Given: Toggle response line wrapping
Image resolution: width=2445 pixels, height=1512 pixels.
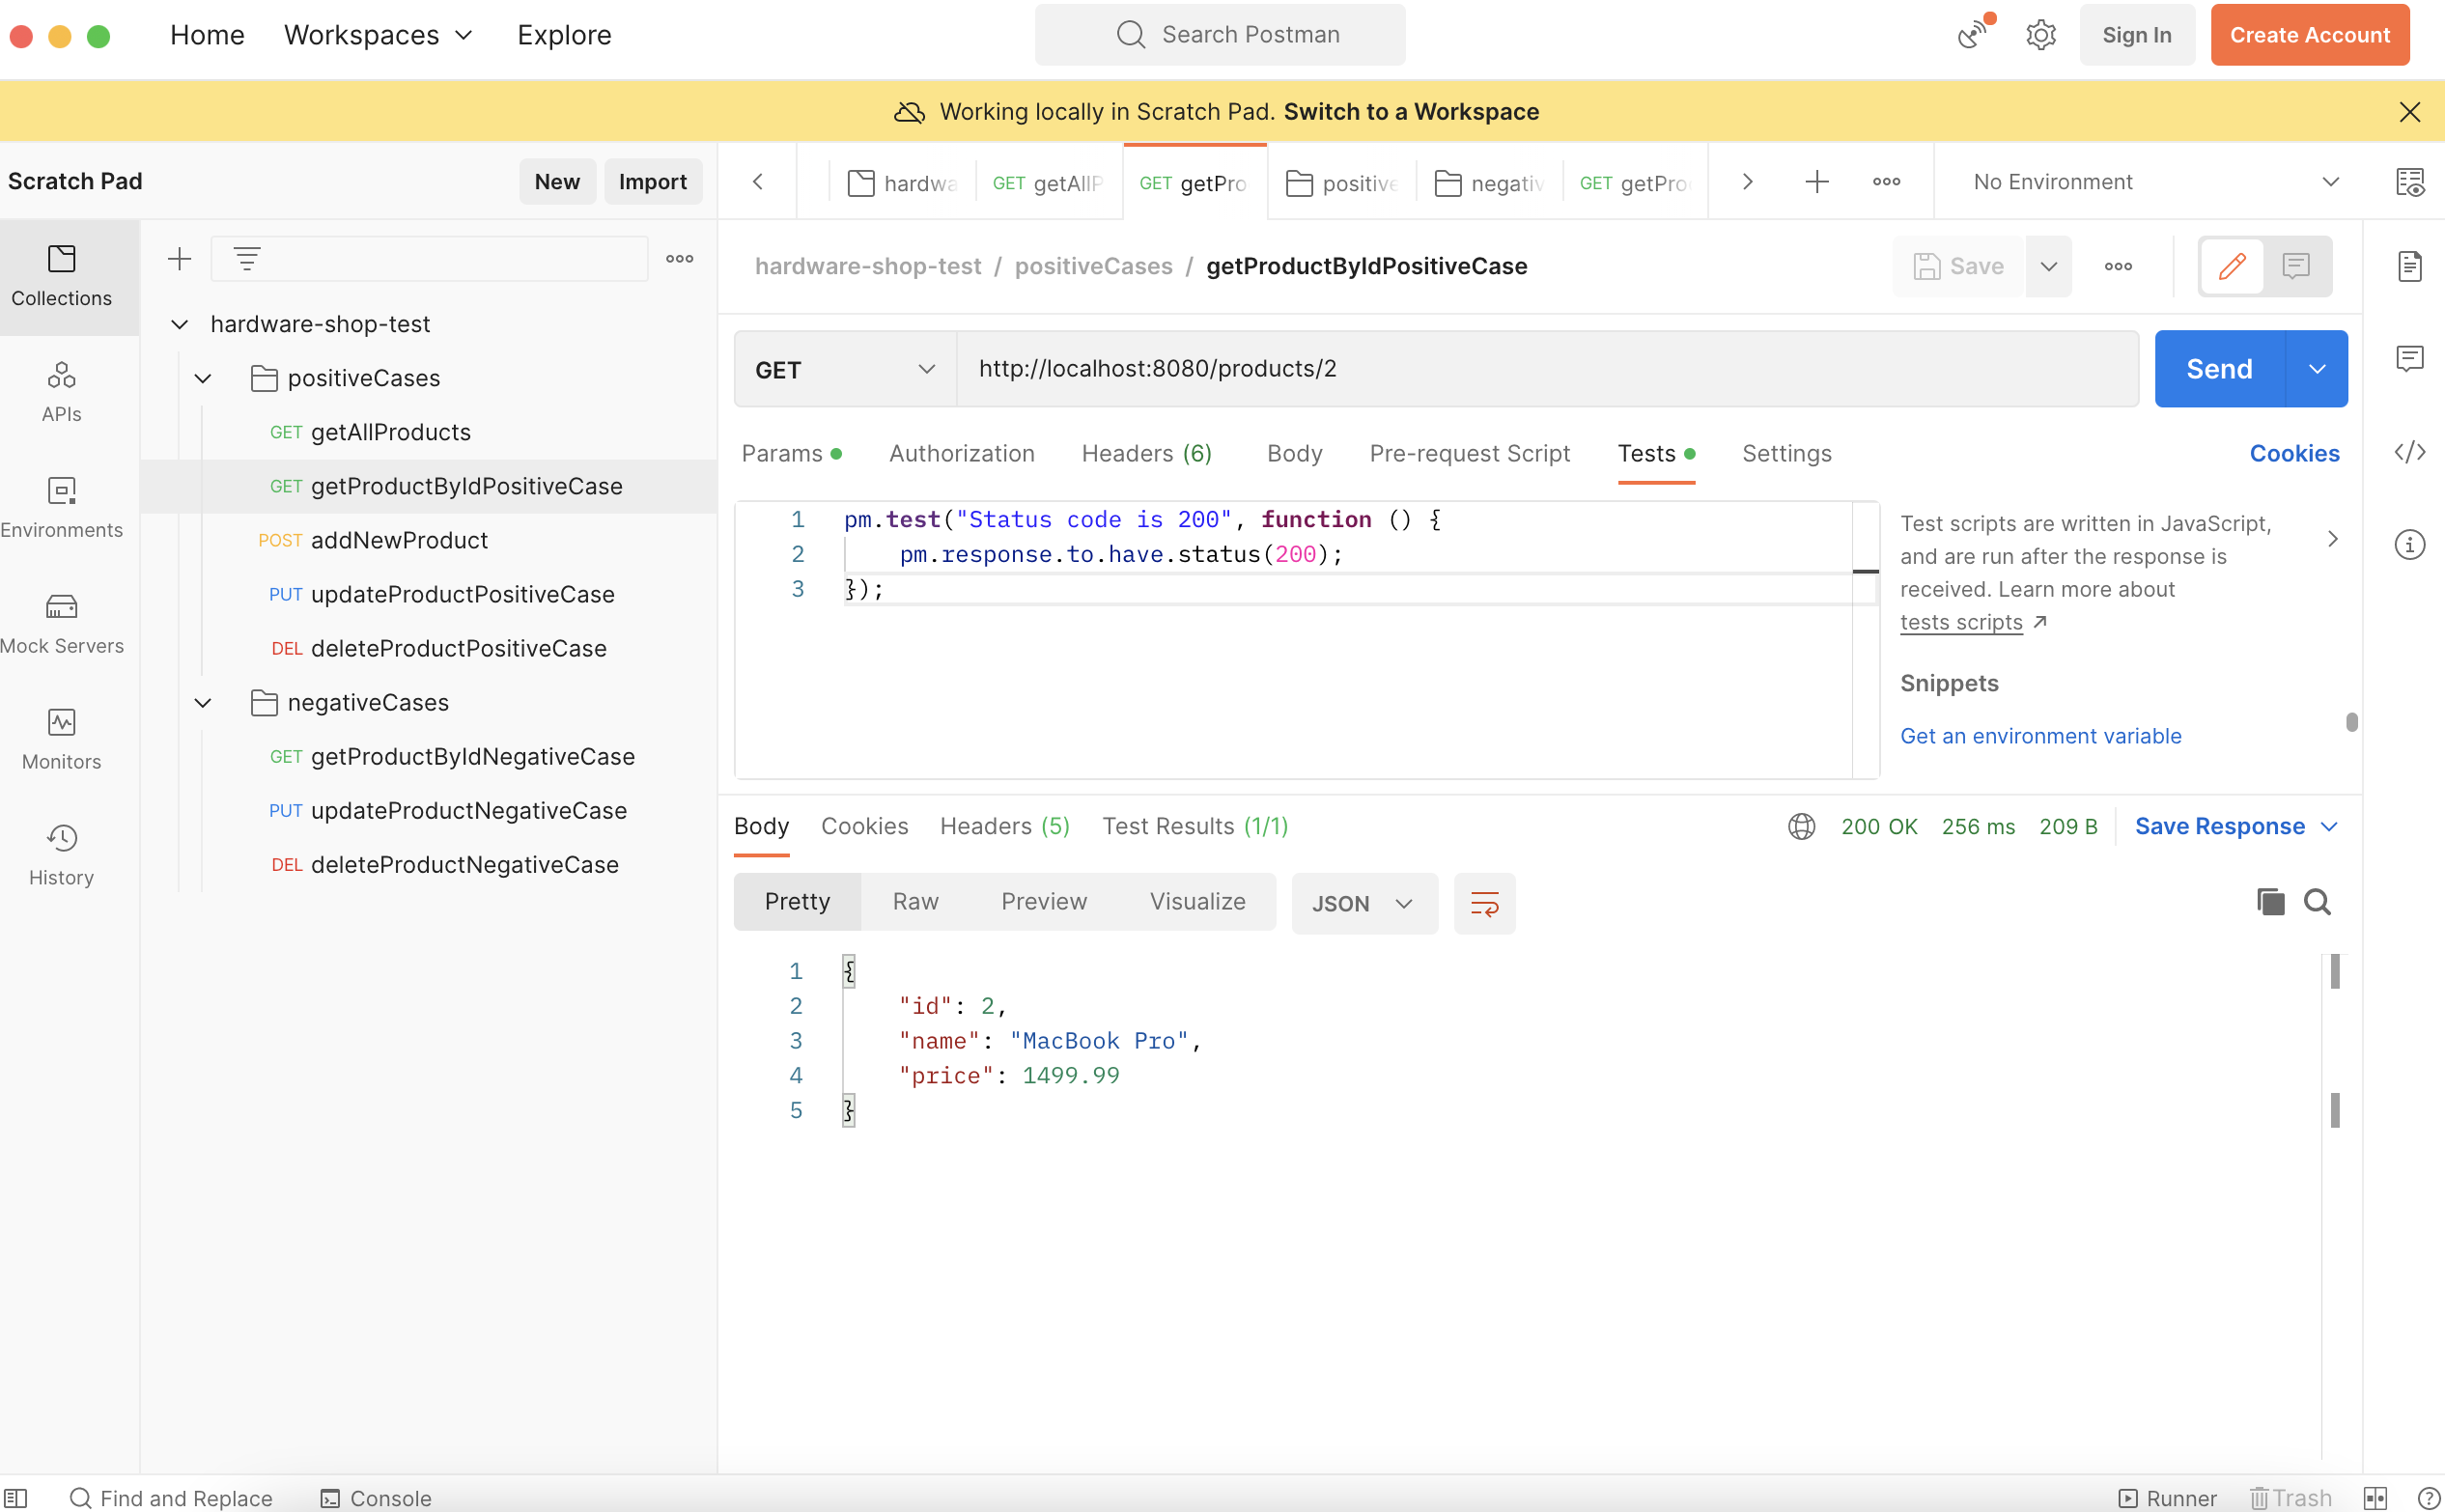Looking at the screenshot, I should coord(1484,904).
